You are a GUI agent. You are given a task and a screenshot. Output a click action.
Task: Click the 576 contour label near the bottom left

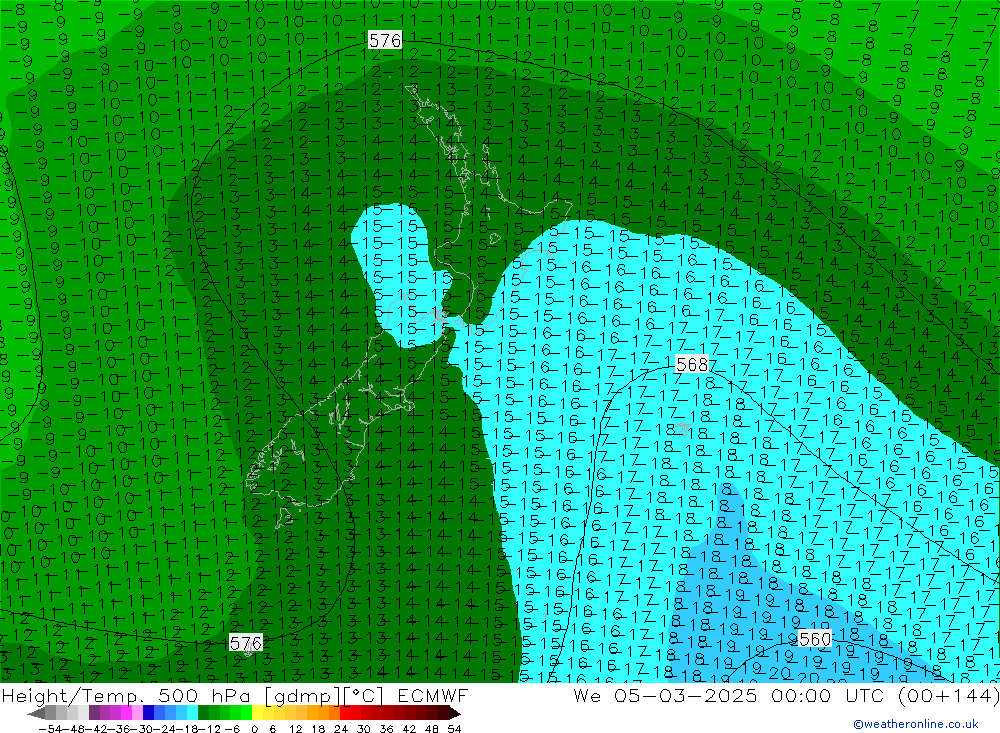(x=246, y=643)
